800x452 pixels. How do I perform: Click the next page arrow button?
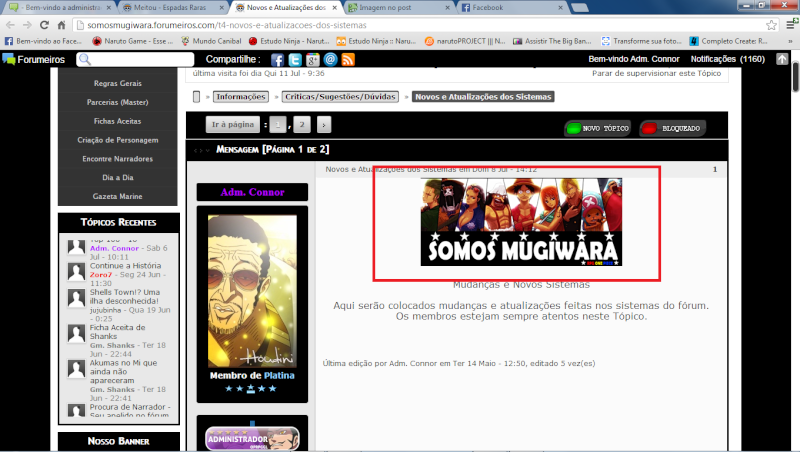[x=324, y=124]
